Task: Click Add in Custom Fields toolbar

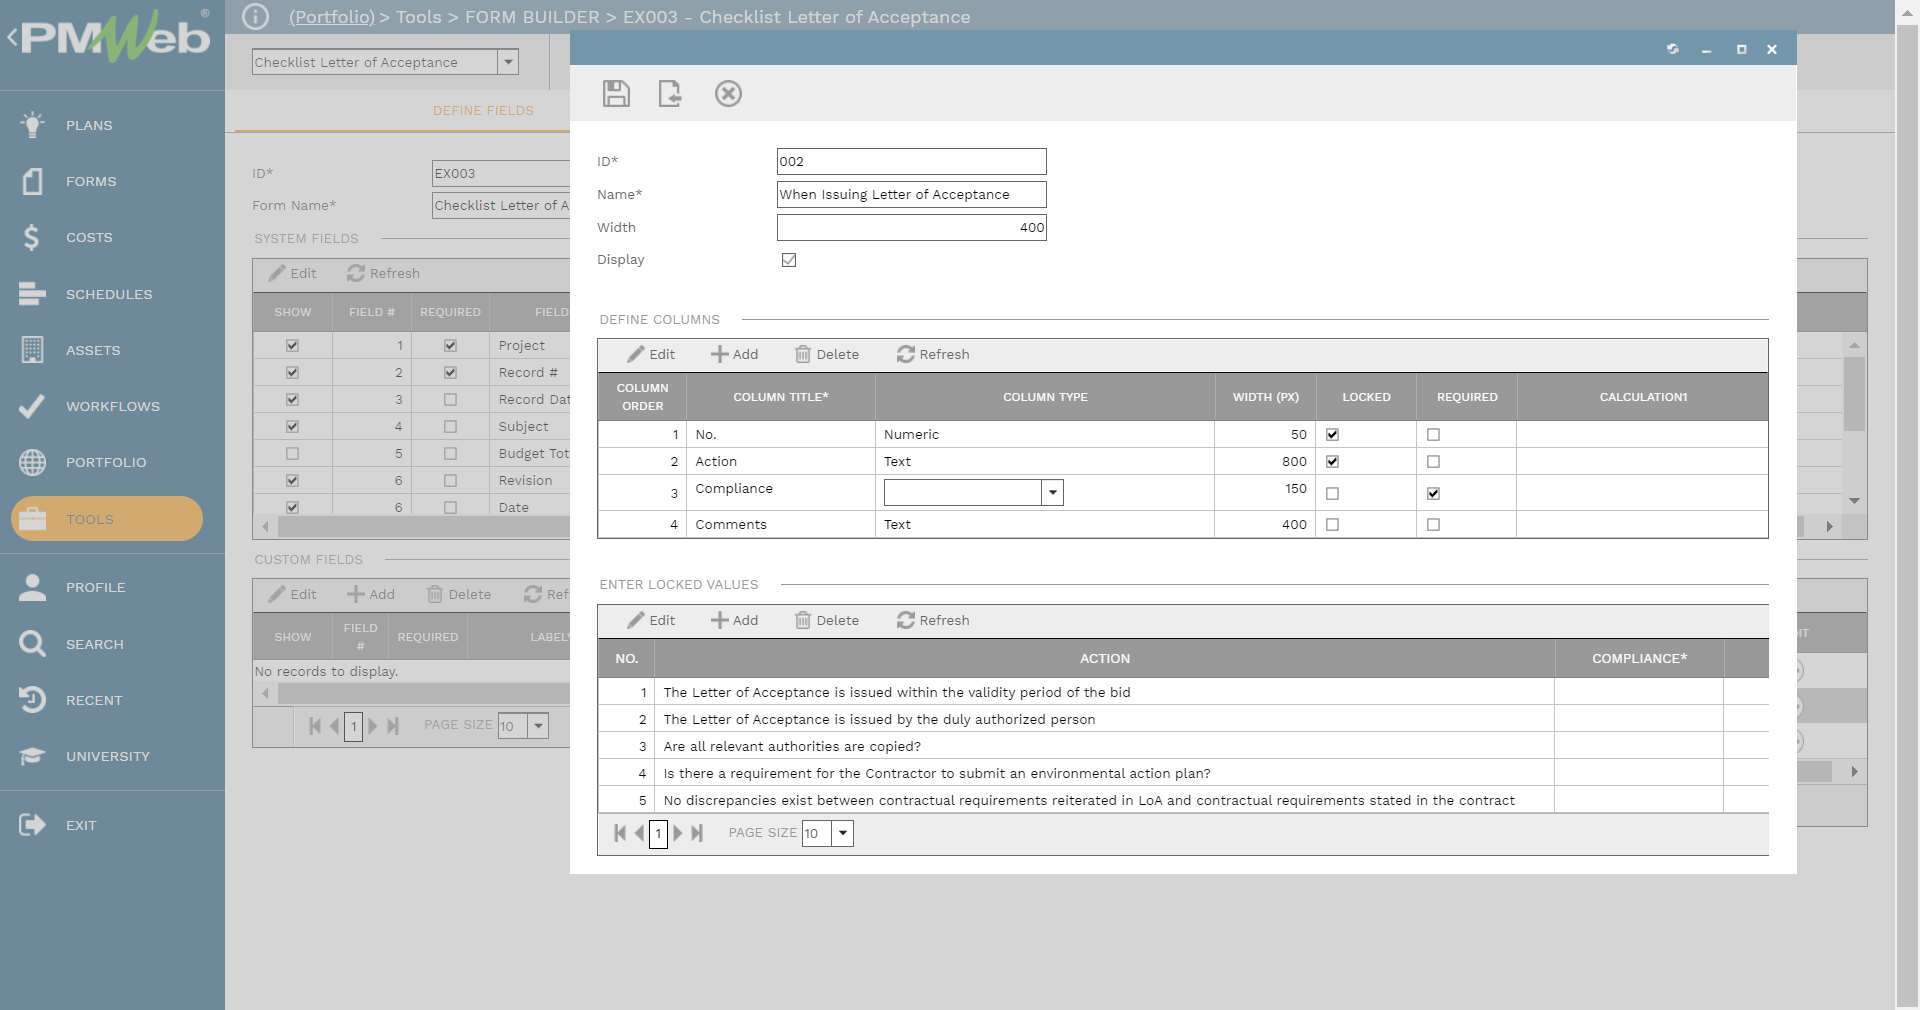Action: tap(371, 594)
